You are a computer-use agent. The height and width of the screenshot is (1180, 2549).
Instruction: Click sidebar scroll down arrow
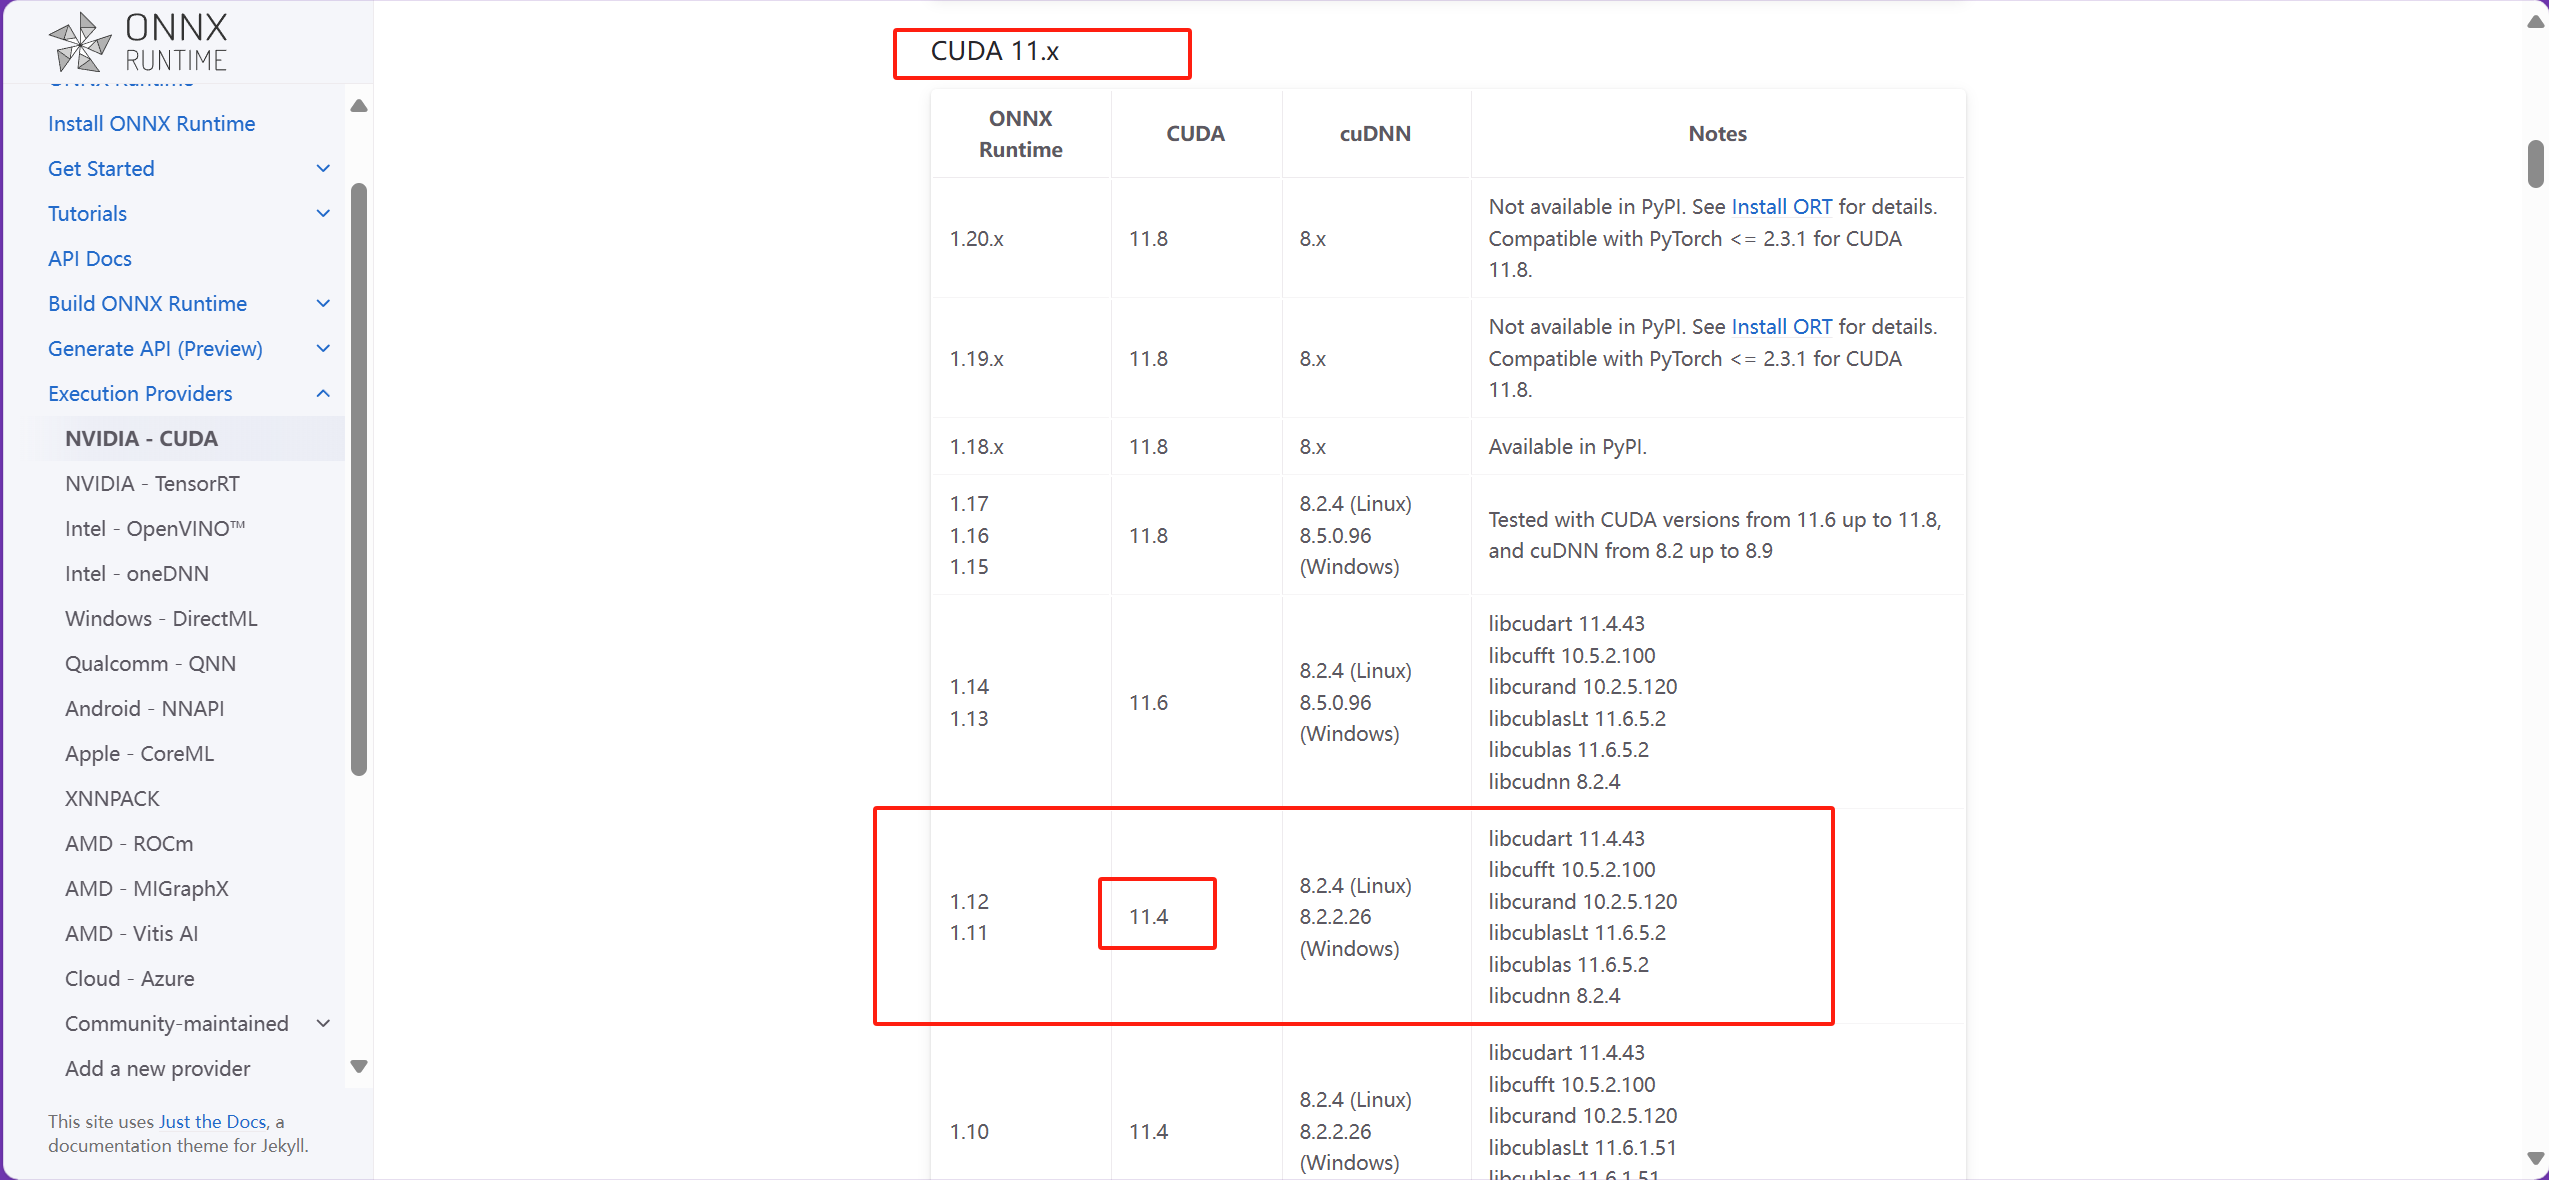tap(359, 1066)
